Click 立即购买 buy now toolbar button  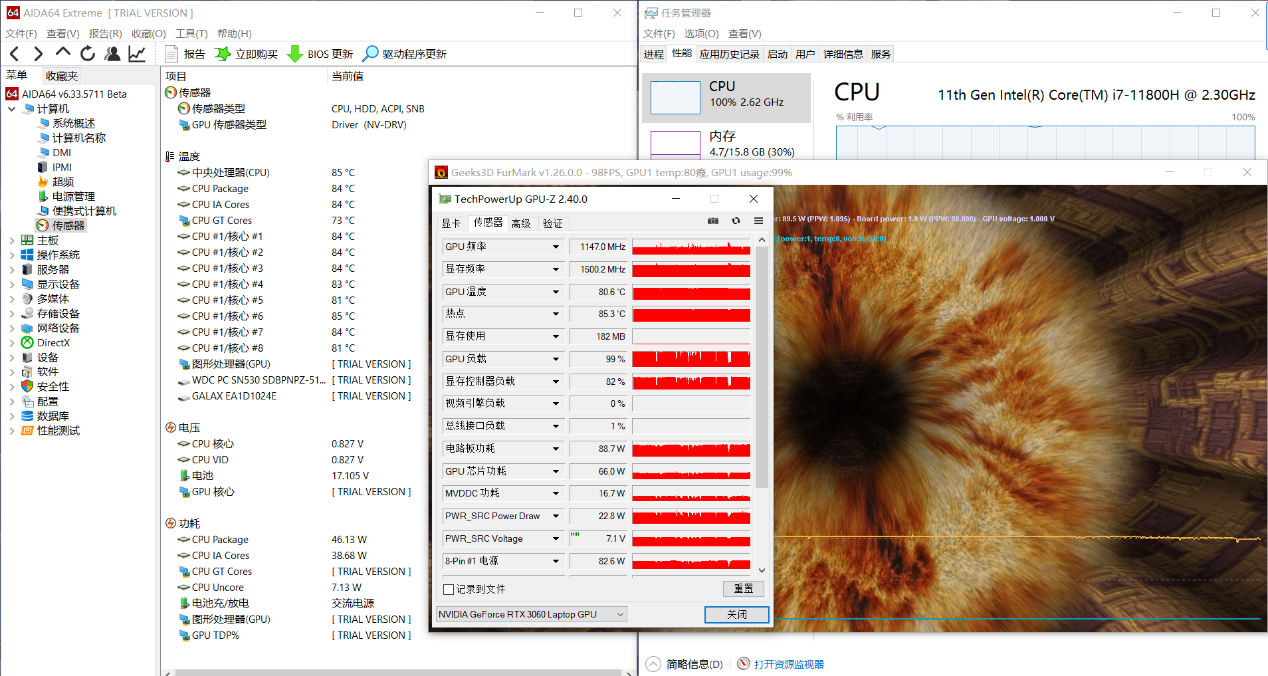pyautogui.click(x=246, y=54)
